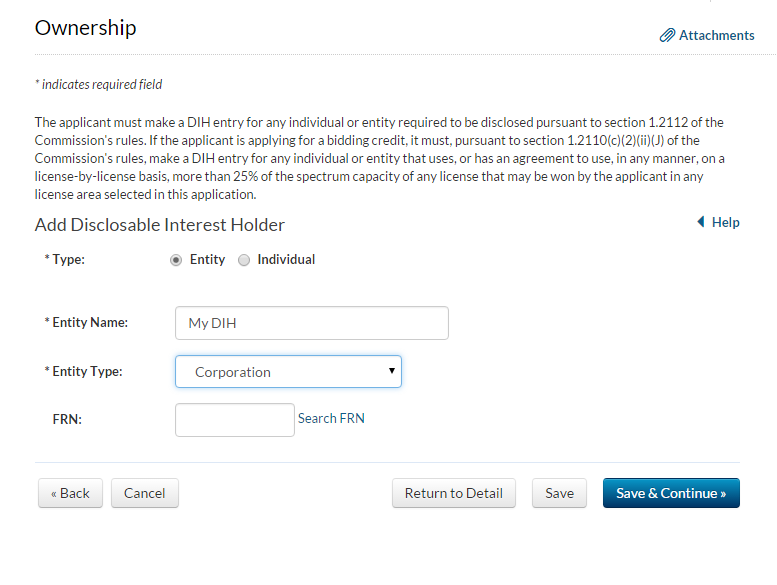The width and height of the screenshot is (777, 585).
Task: Click the Entity Name text field
Action: (311, 323)
